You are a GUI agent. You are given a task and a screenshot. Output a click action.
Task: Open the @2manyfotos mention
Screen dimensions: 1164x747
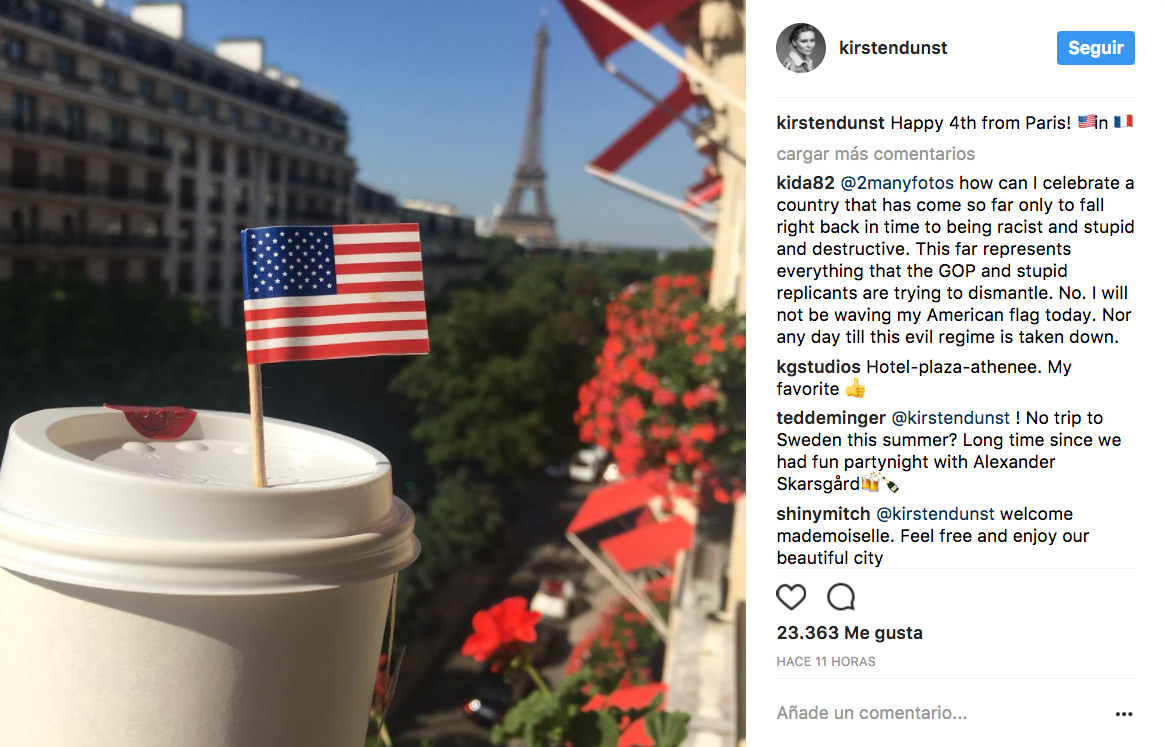[897, 183]
